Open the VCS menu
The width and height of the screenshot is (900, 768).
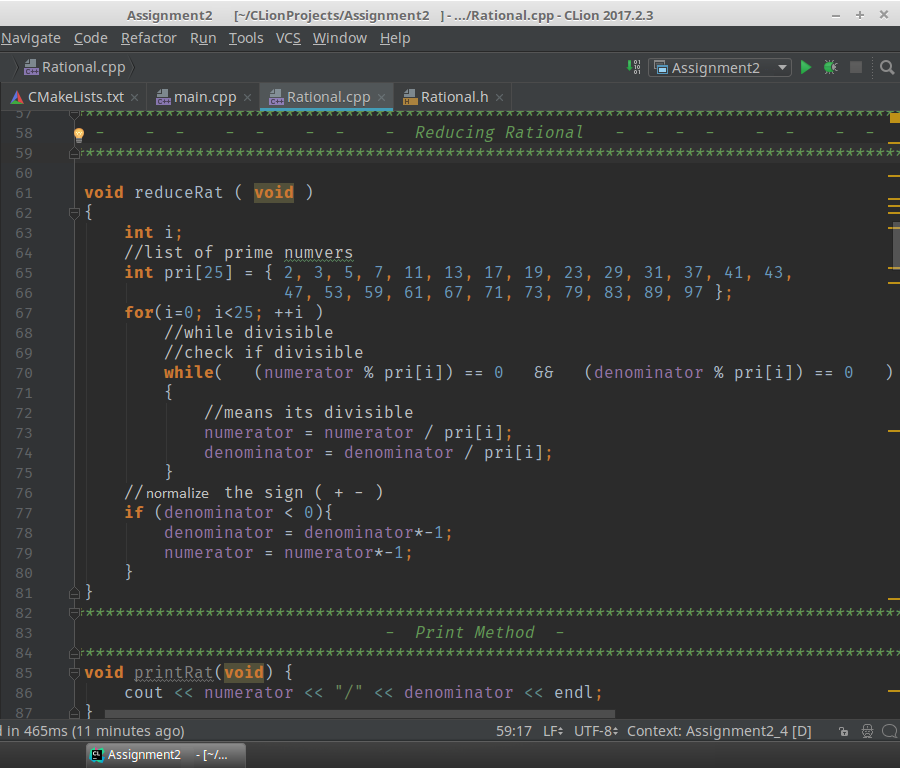pyautogui.click(x=288, y=38)
